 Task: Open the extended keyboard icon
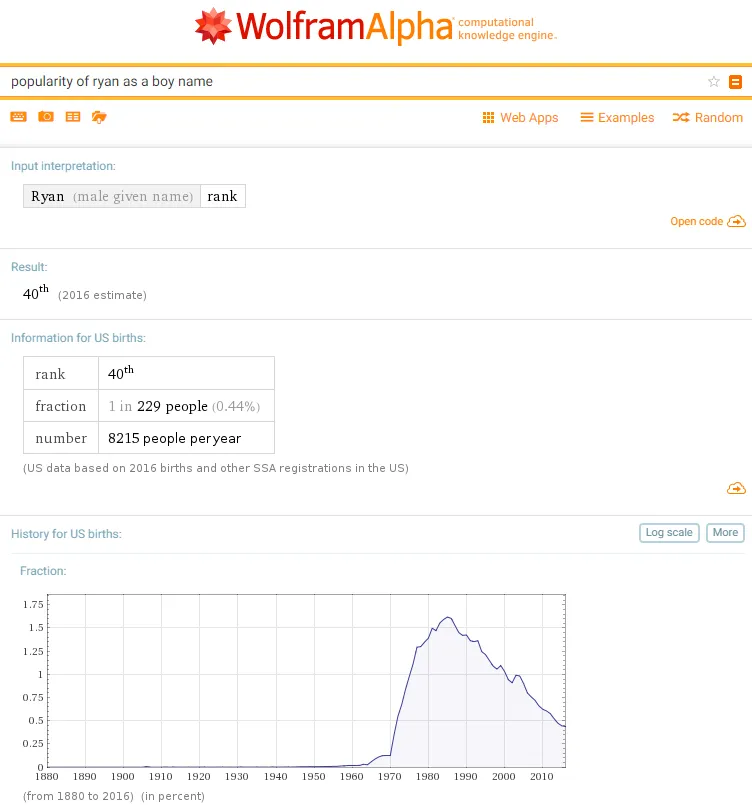(x=18, y=117)
